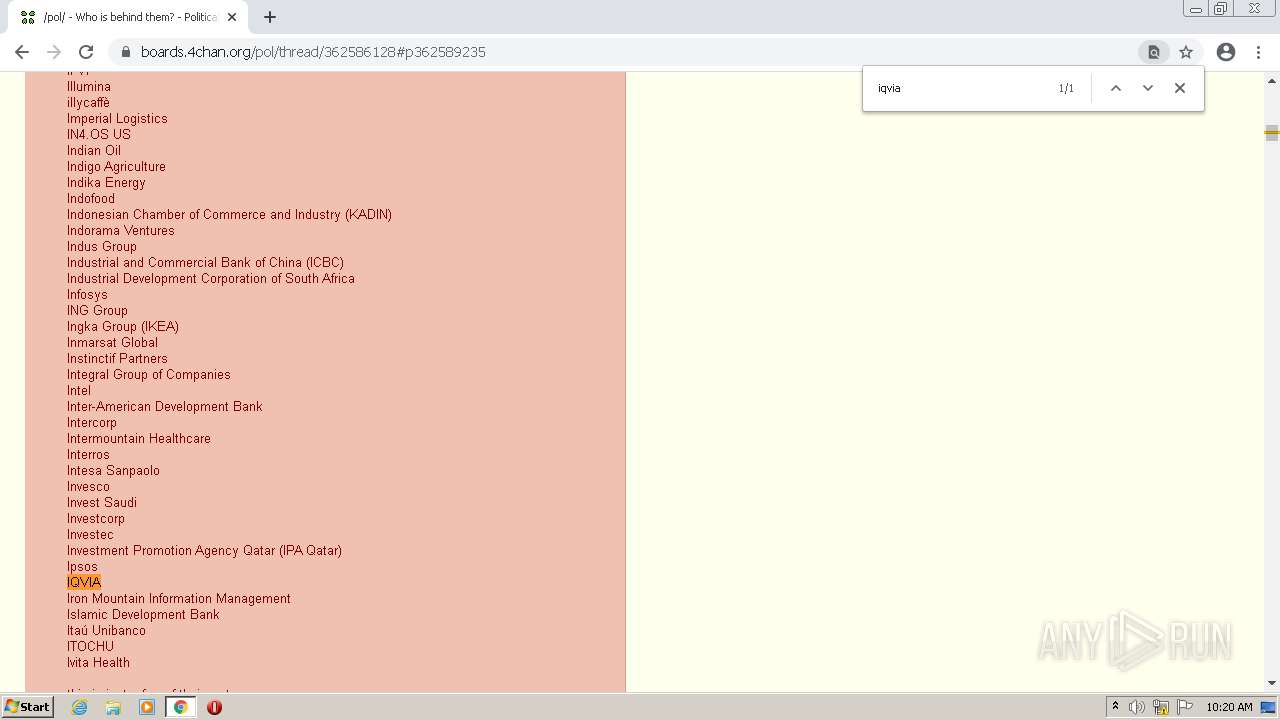Open the Chrome three-dot menu

[x=1260, y=52]
